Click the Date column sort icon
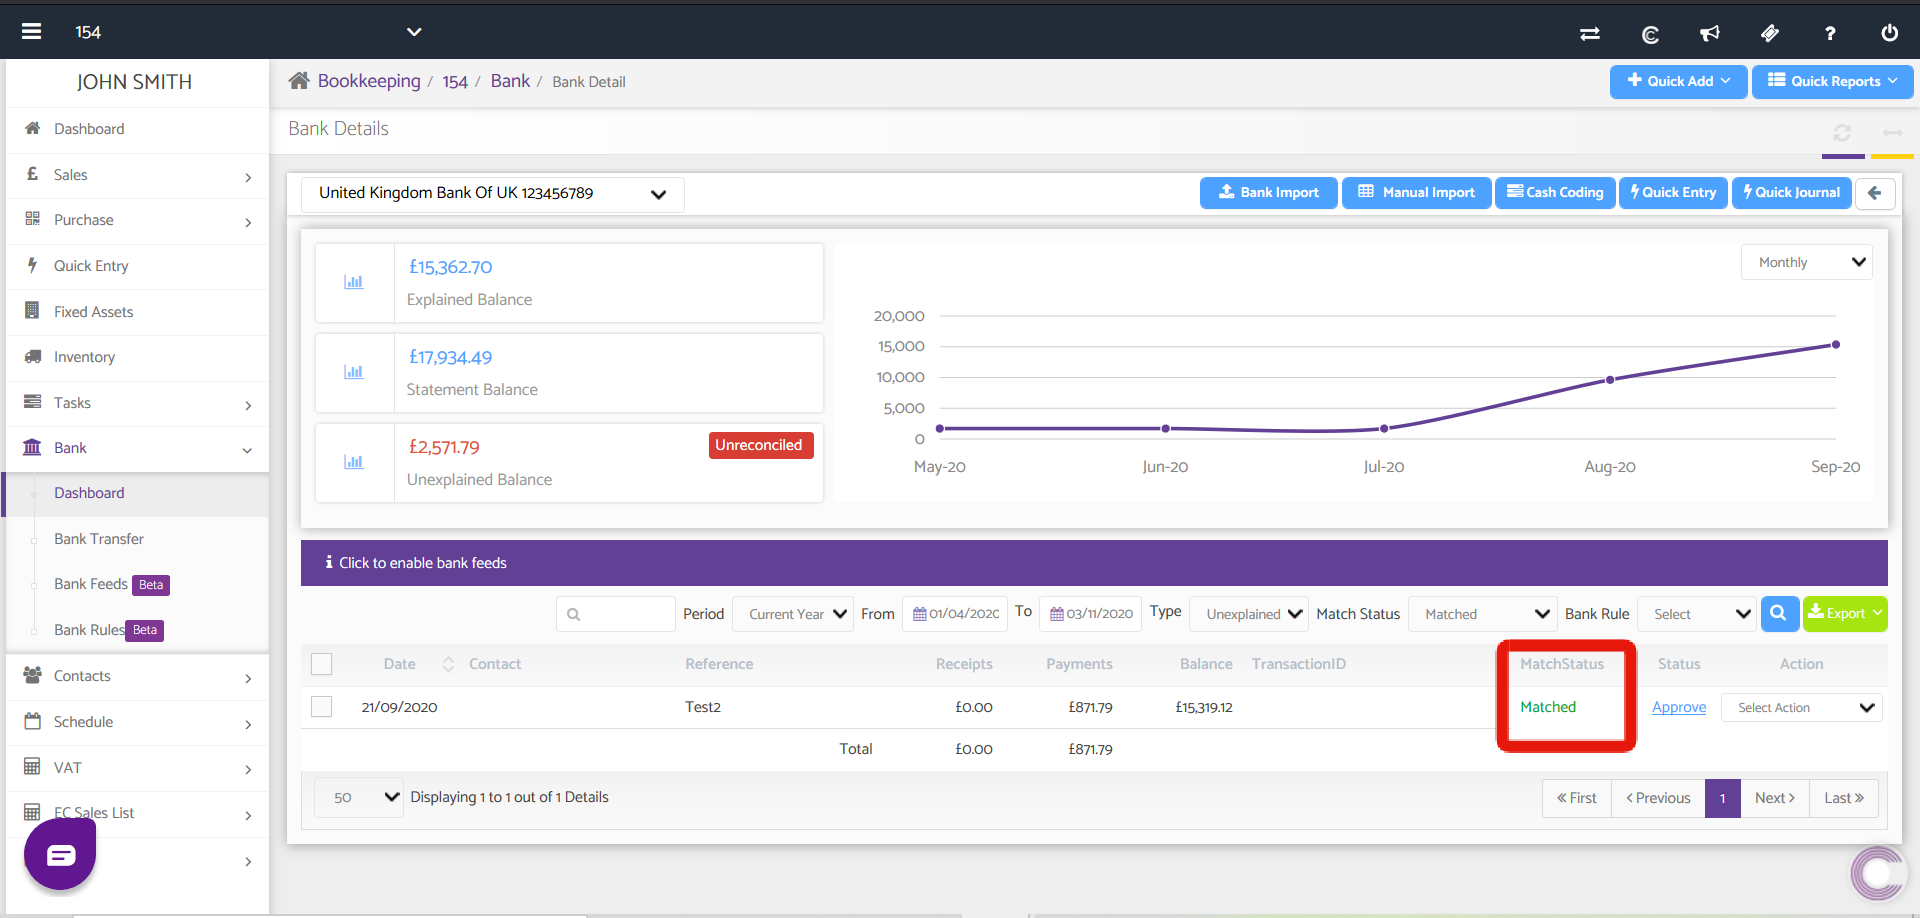The image size is (1920, 918). pyautogui.click(x=448, y=664)
